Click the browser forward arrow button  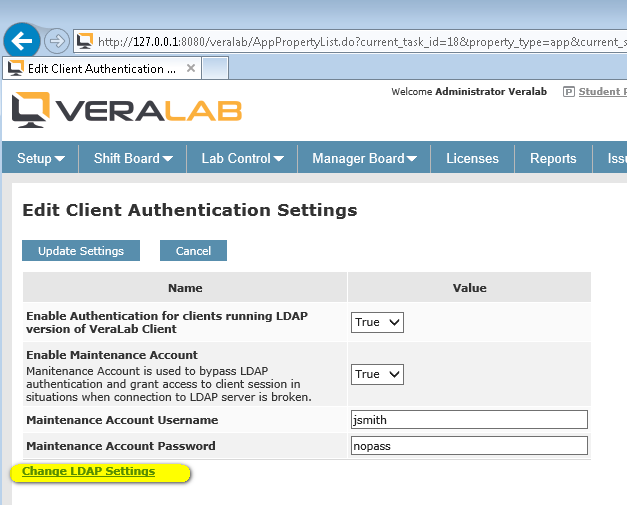coord(56,40)
